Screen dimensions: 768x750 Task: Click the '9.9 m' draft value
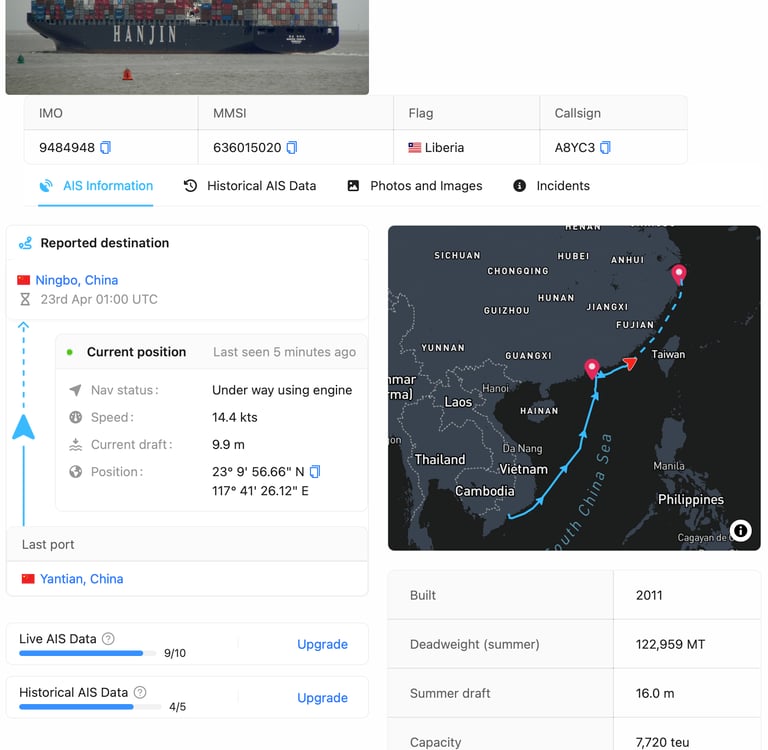[228, 444]
